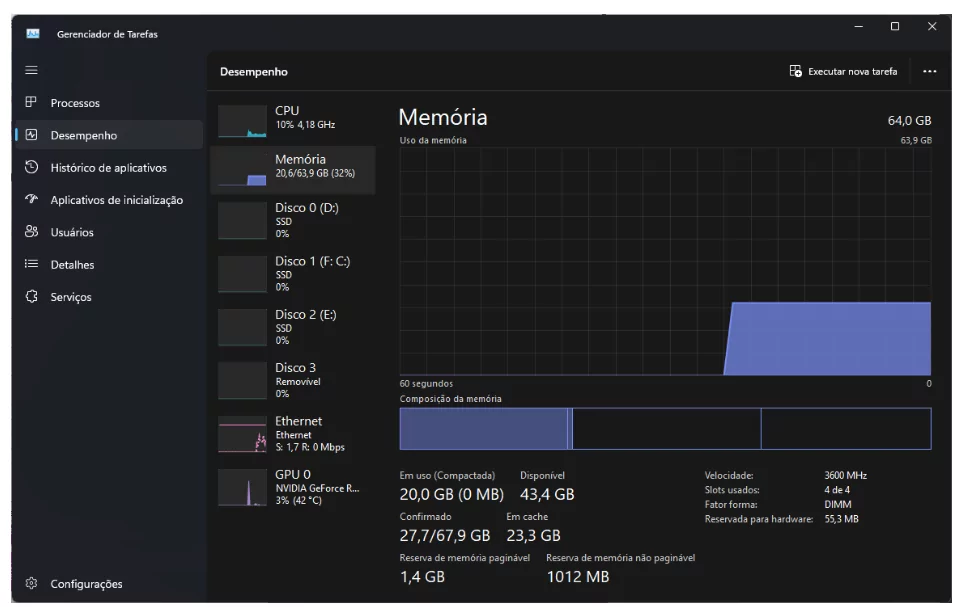Open the Processos page icon
This screenshot has width=958, height=607.
click(31, 103)
